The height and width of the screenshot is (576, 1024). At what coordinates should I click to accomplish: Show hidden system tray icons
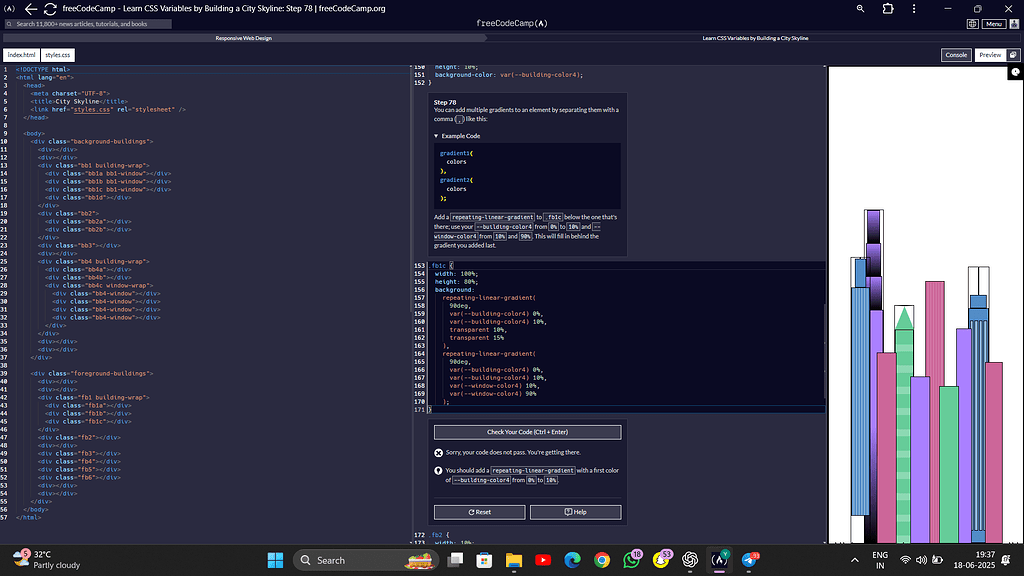(853, 561)
